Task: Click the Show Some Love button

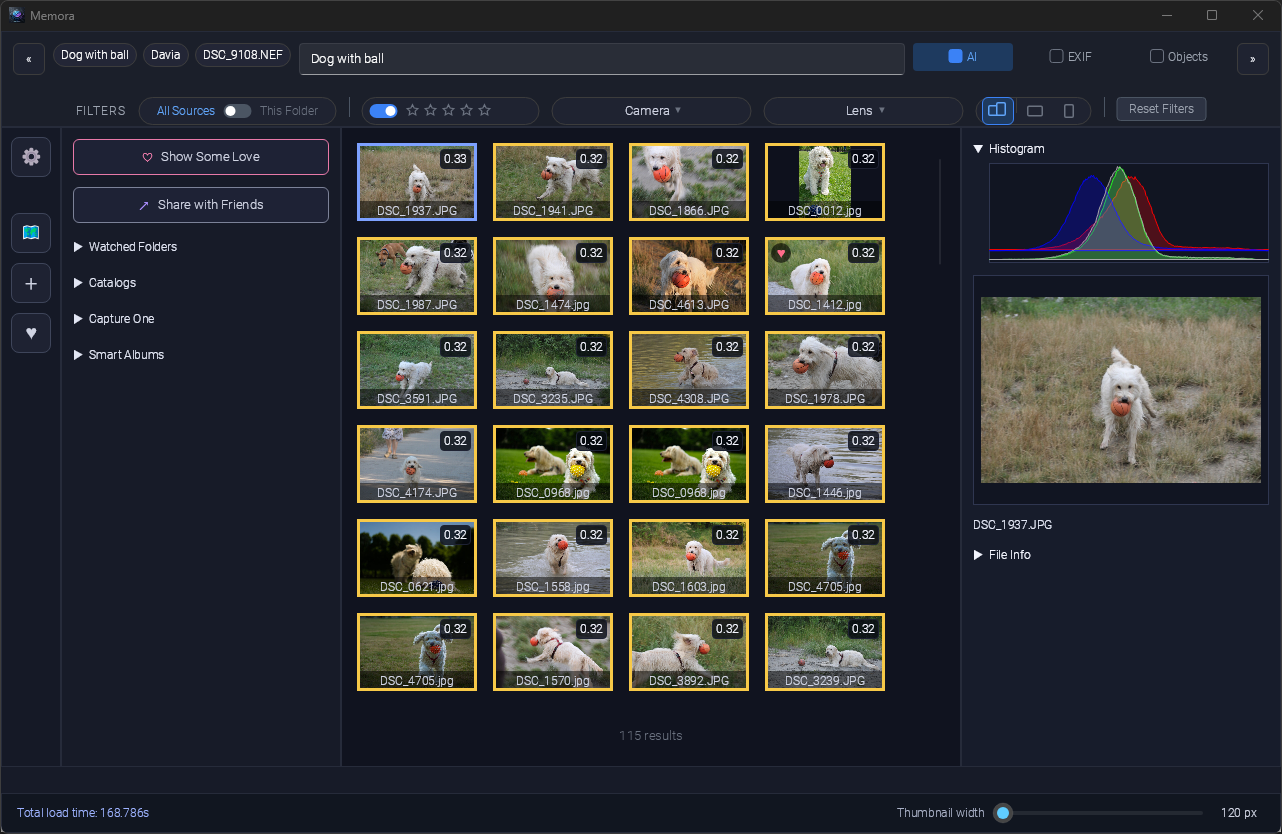Action: 200,157
